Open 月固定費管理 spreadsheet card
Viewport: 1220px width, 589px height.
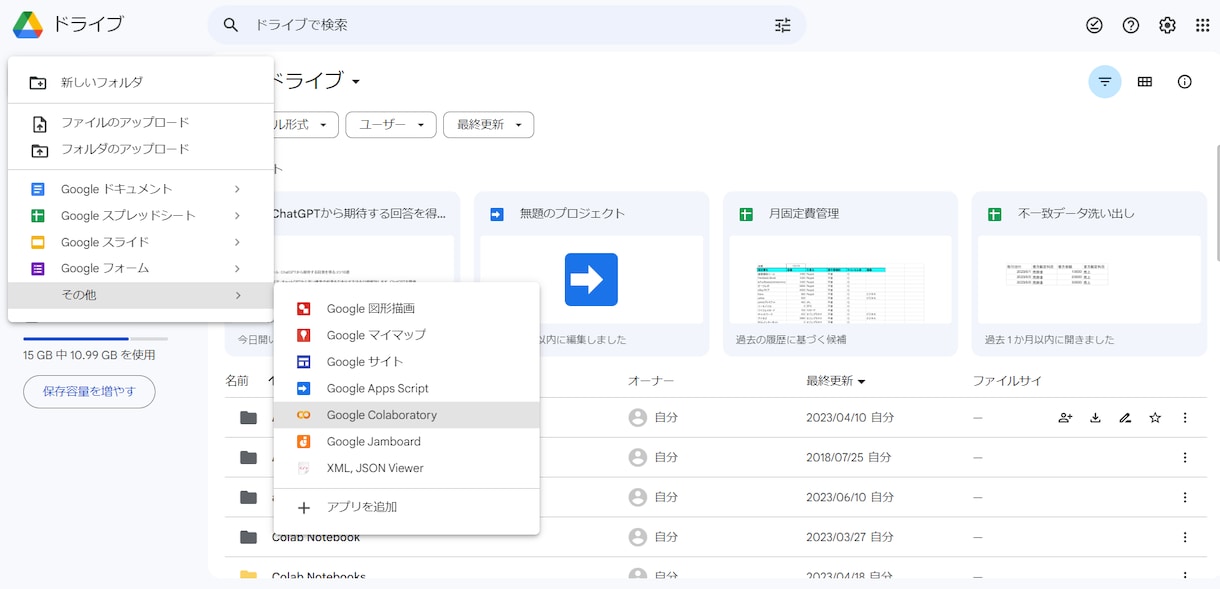click(x=840, y=273)
